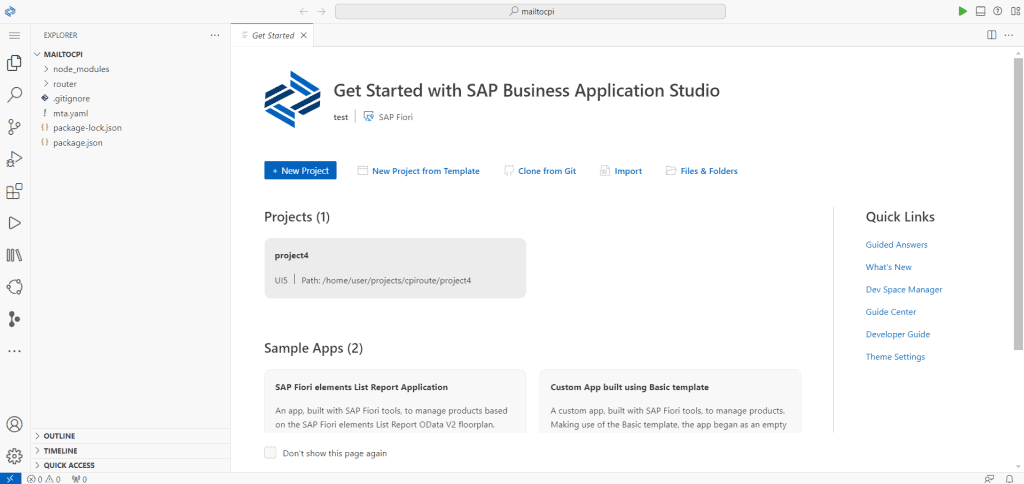
Task: Open the notifications bell in status bar
Action: click(x=1009, y=479)
